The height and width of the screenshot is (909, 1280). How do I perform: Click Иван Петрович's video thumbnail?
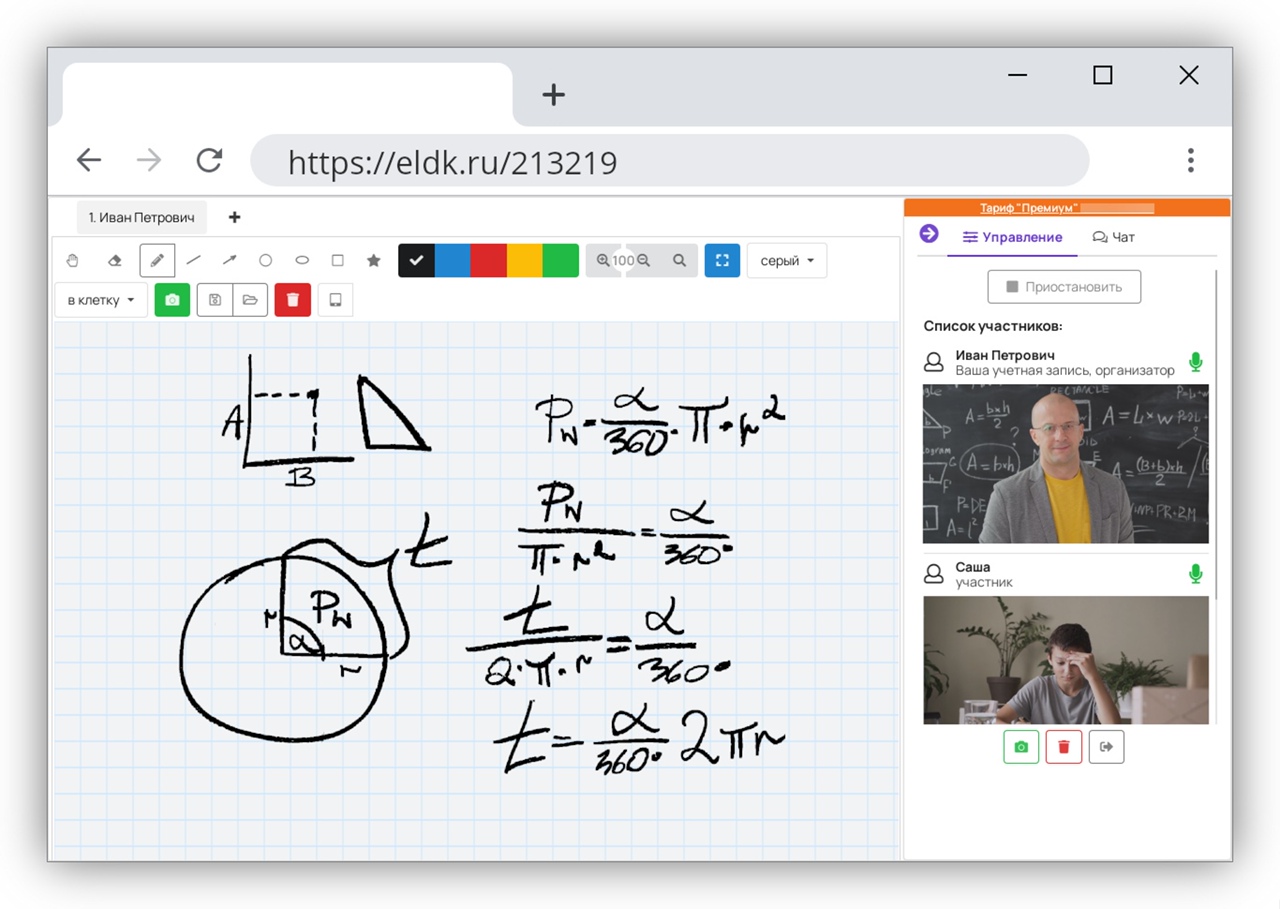tap(1066, 464)
